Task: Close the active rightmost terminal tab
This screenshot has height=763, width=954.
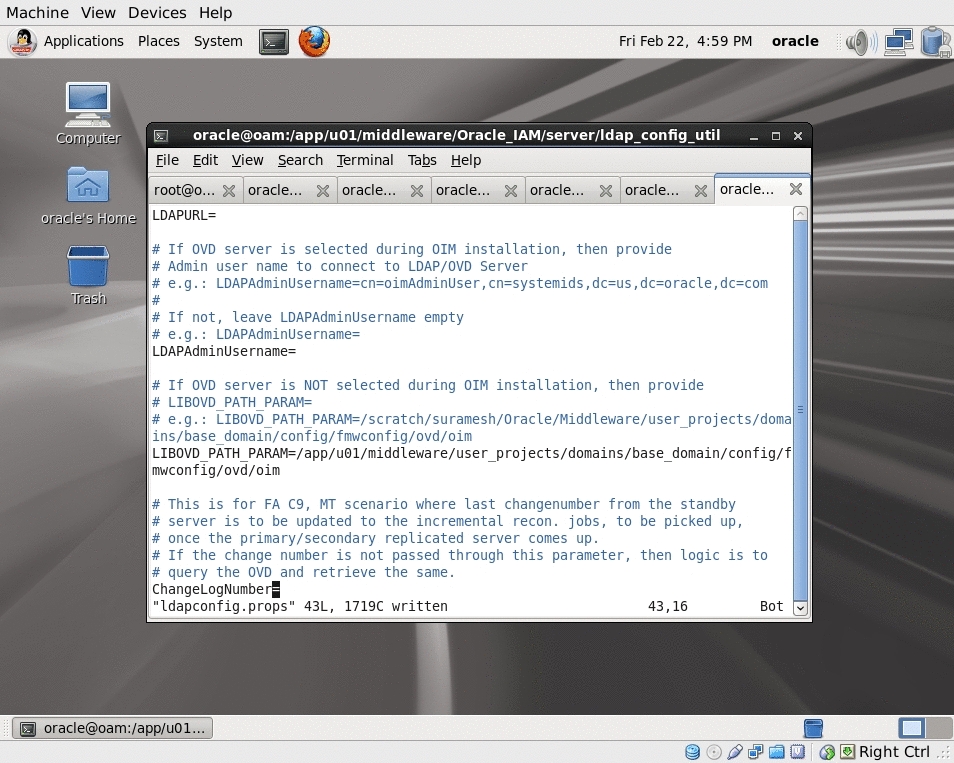Action: [796, 189]
